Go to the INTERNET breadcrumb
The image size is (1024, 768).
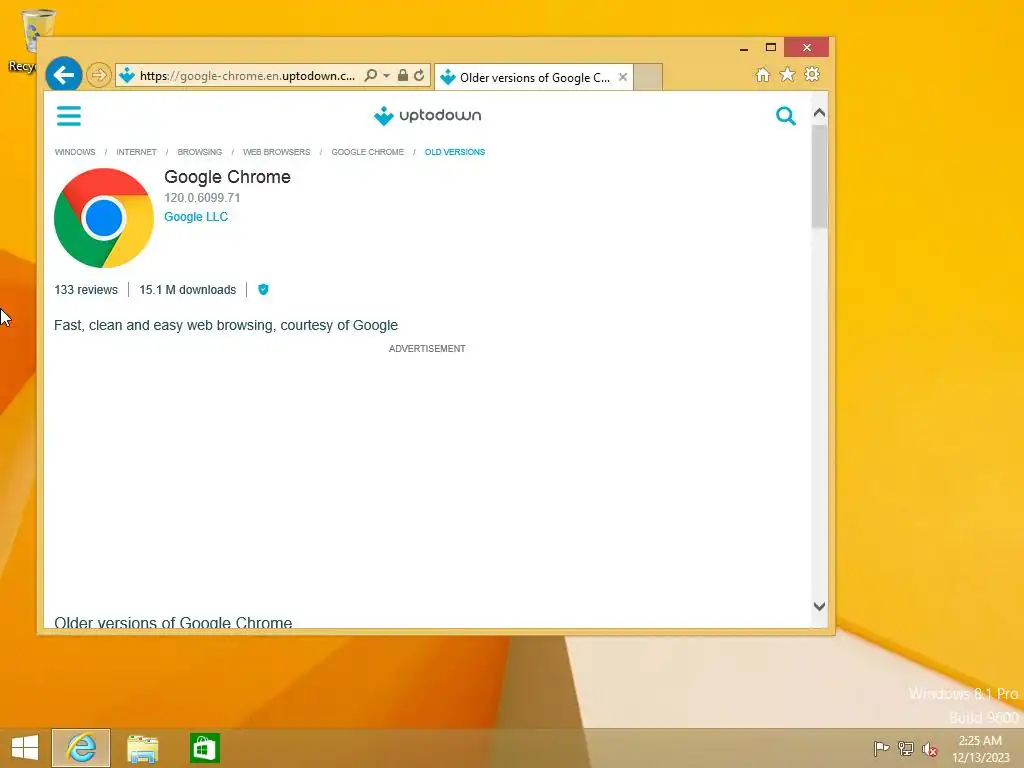(x=136, y=152)
